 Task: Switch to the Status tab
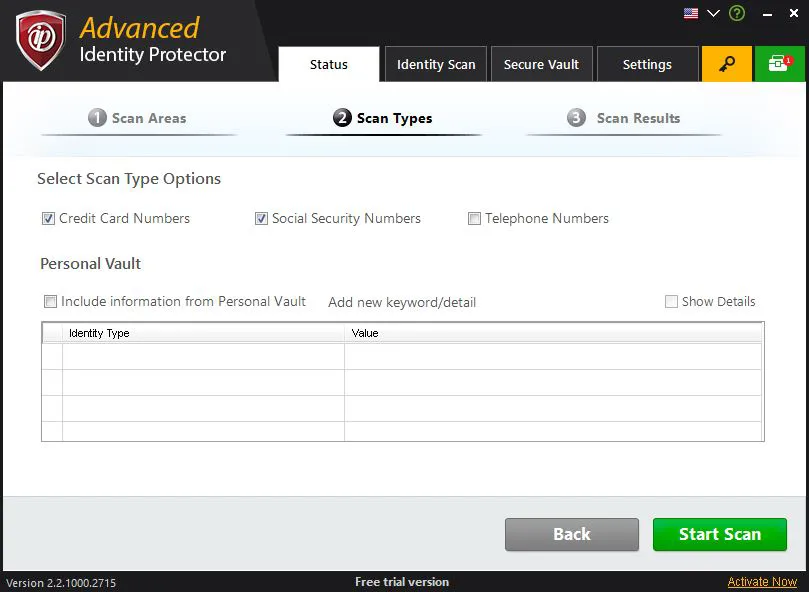click(x=329, y=64)
